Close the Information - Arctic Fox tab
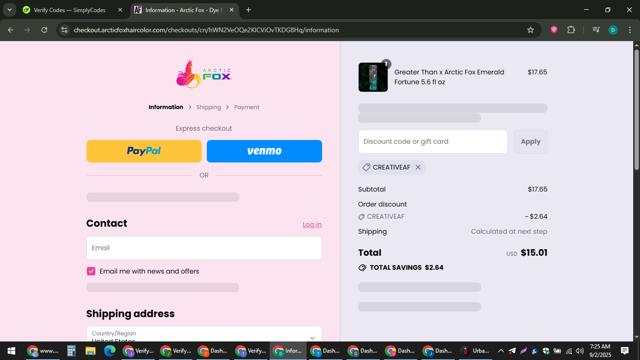 tap(231, 10)
